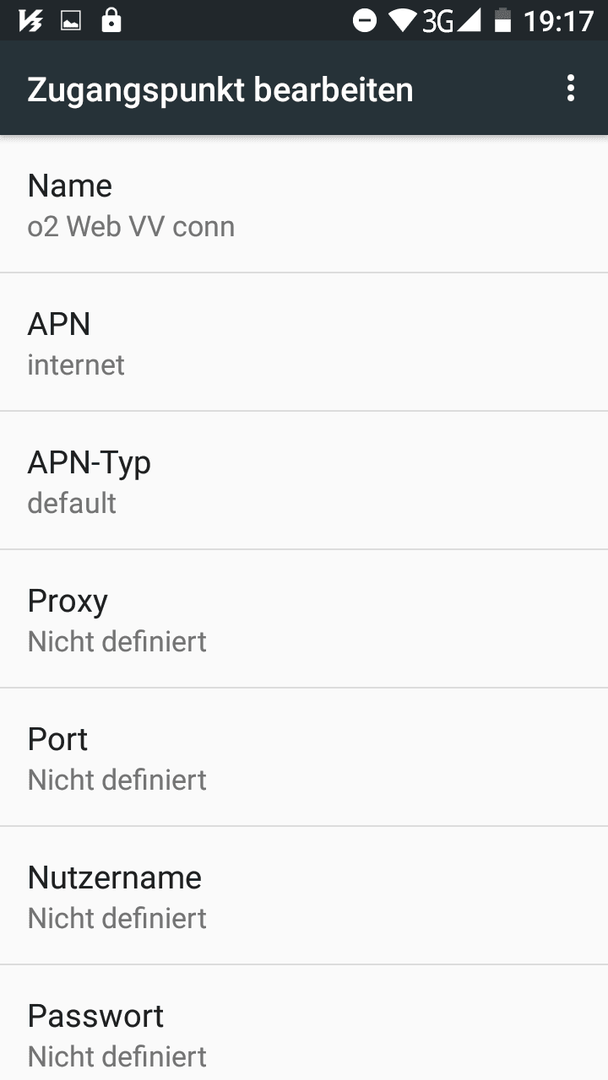Open the Proxy setting
Image resolution: width=608 pixels, height=1080 pixels.
[304, 619]
